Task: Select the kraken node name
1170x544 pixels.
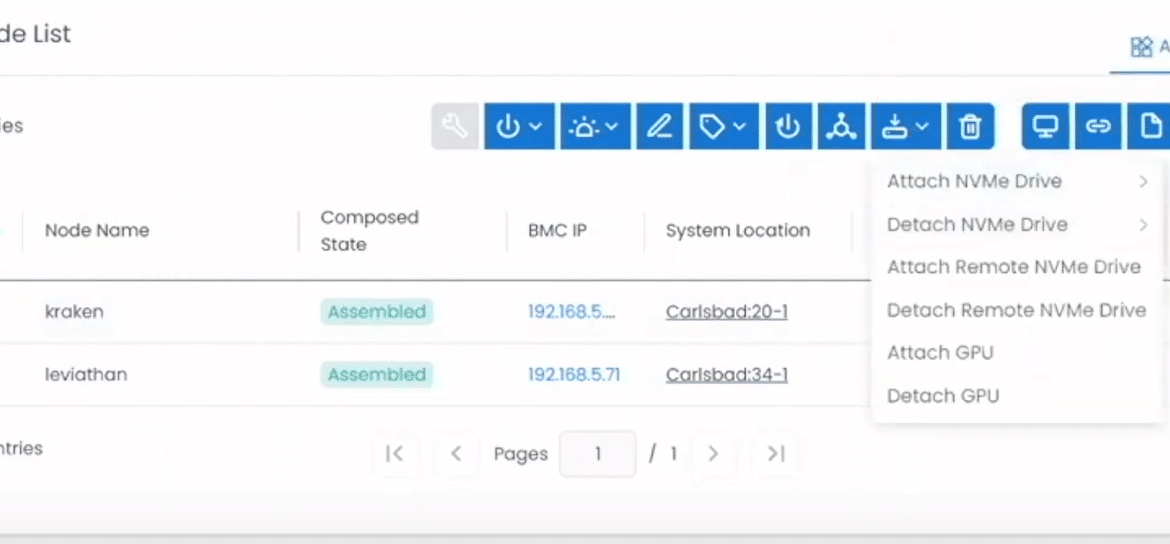Action: point(74,311)
